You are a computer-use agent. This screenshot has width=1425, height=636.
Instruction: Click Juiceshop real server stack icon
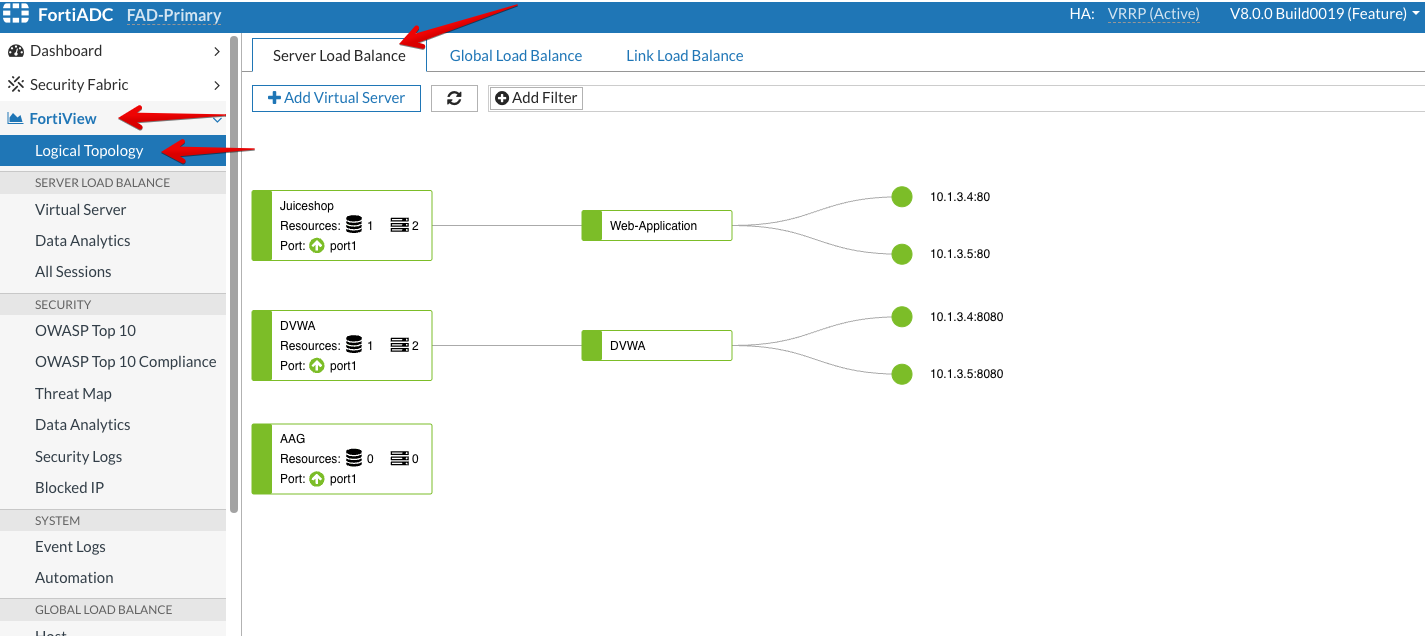[x=400, y=225]
